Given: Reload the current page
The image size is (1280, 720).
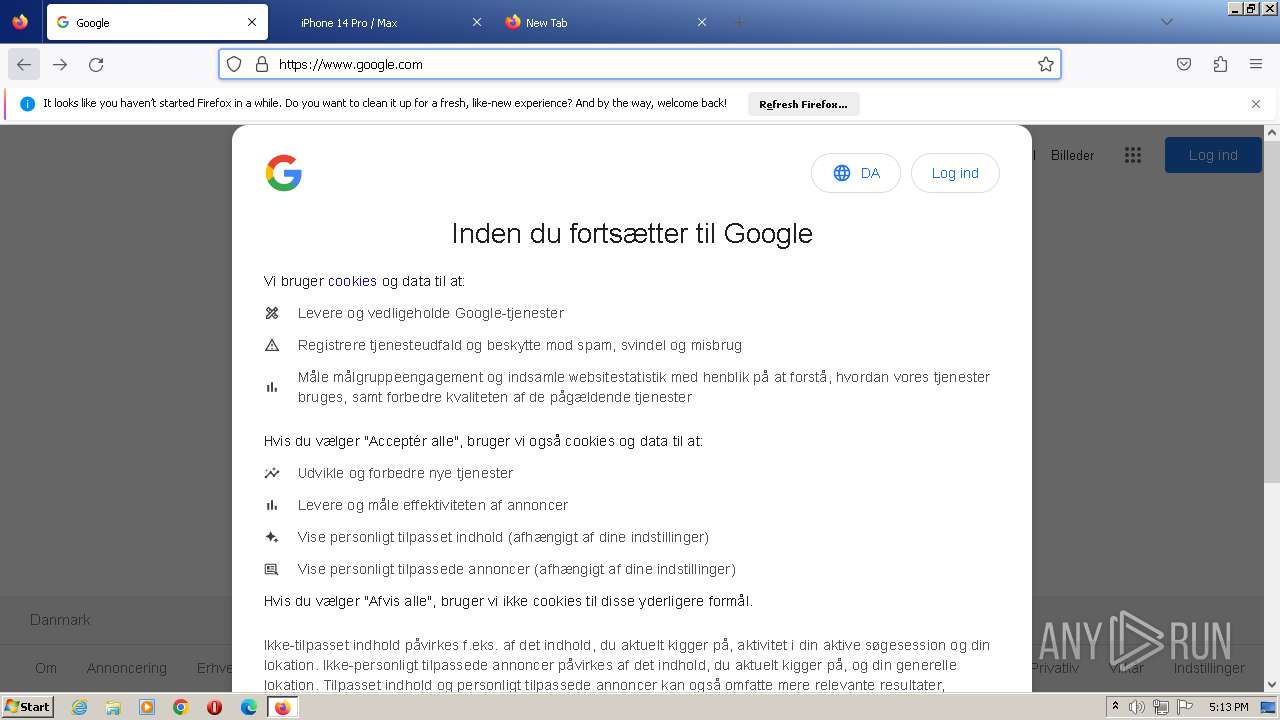Looking at the screenshot, I should pos(96,64).
